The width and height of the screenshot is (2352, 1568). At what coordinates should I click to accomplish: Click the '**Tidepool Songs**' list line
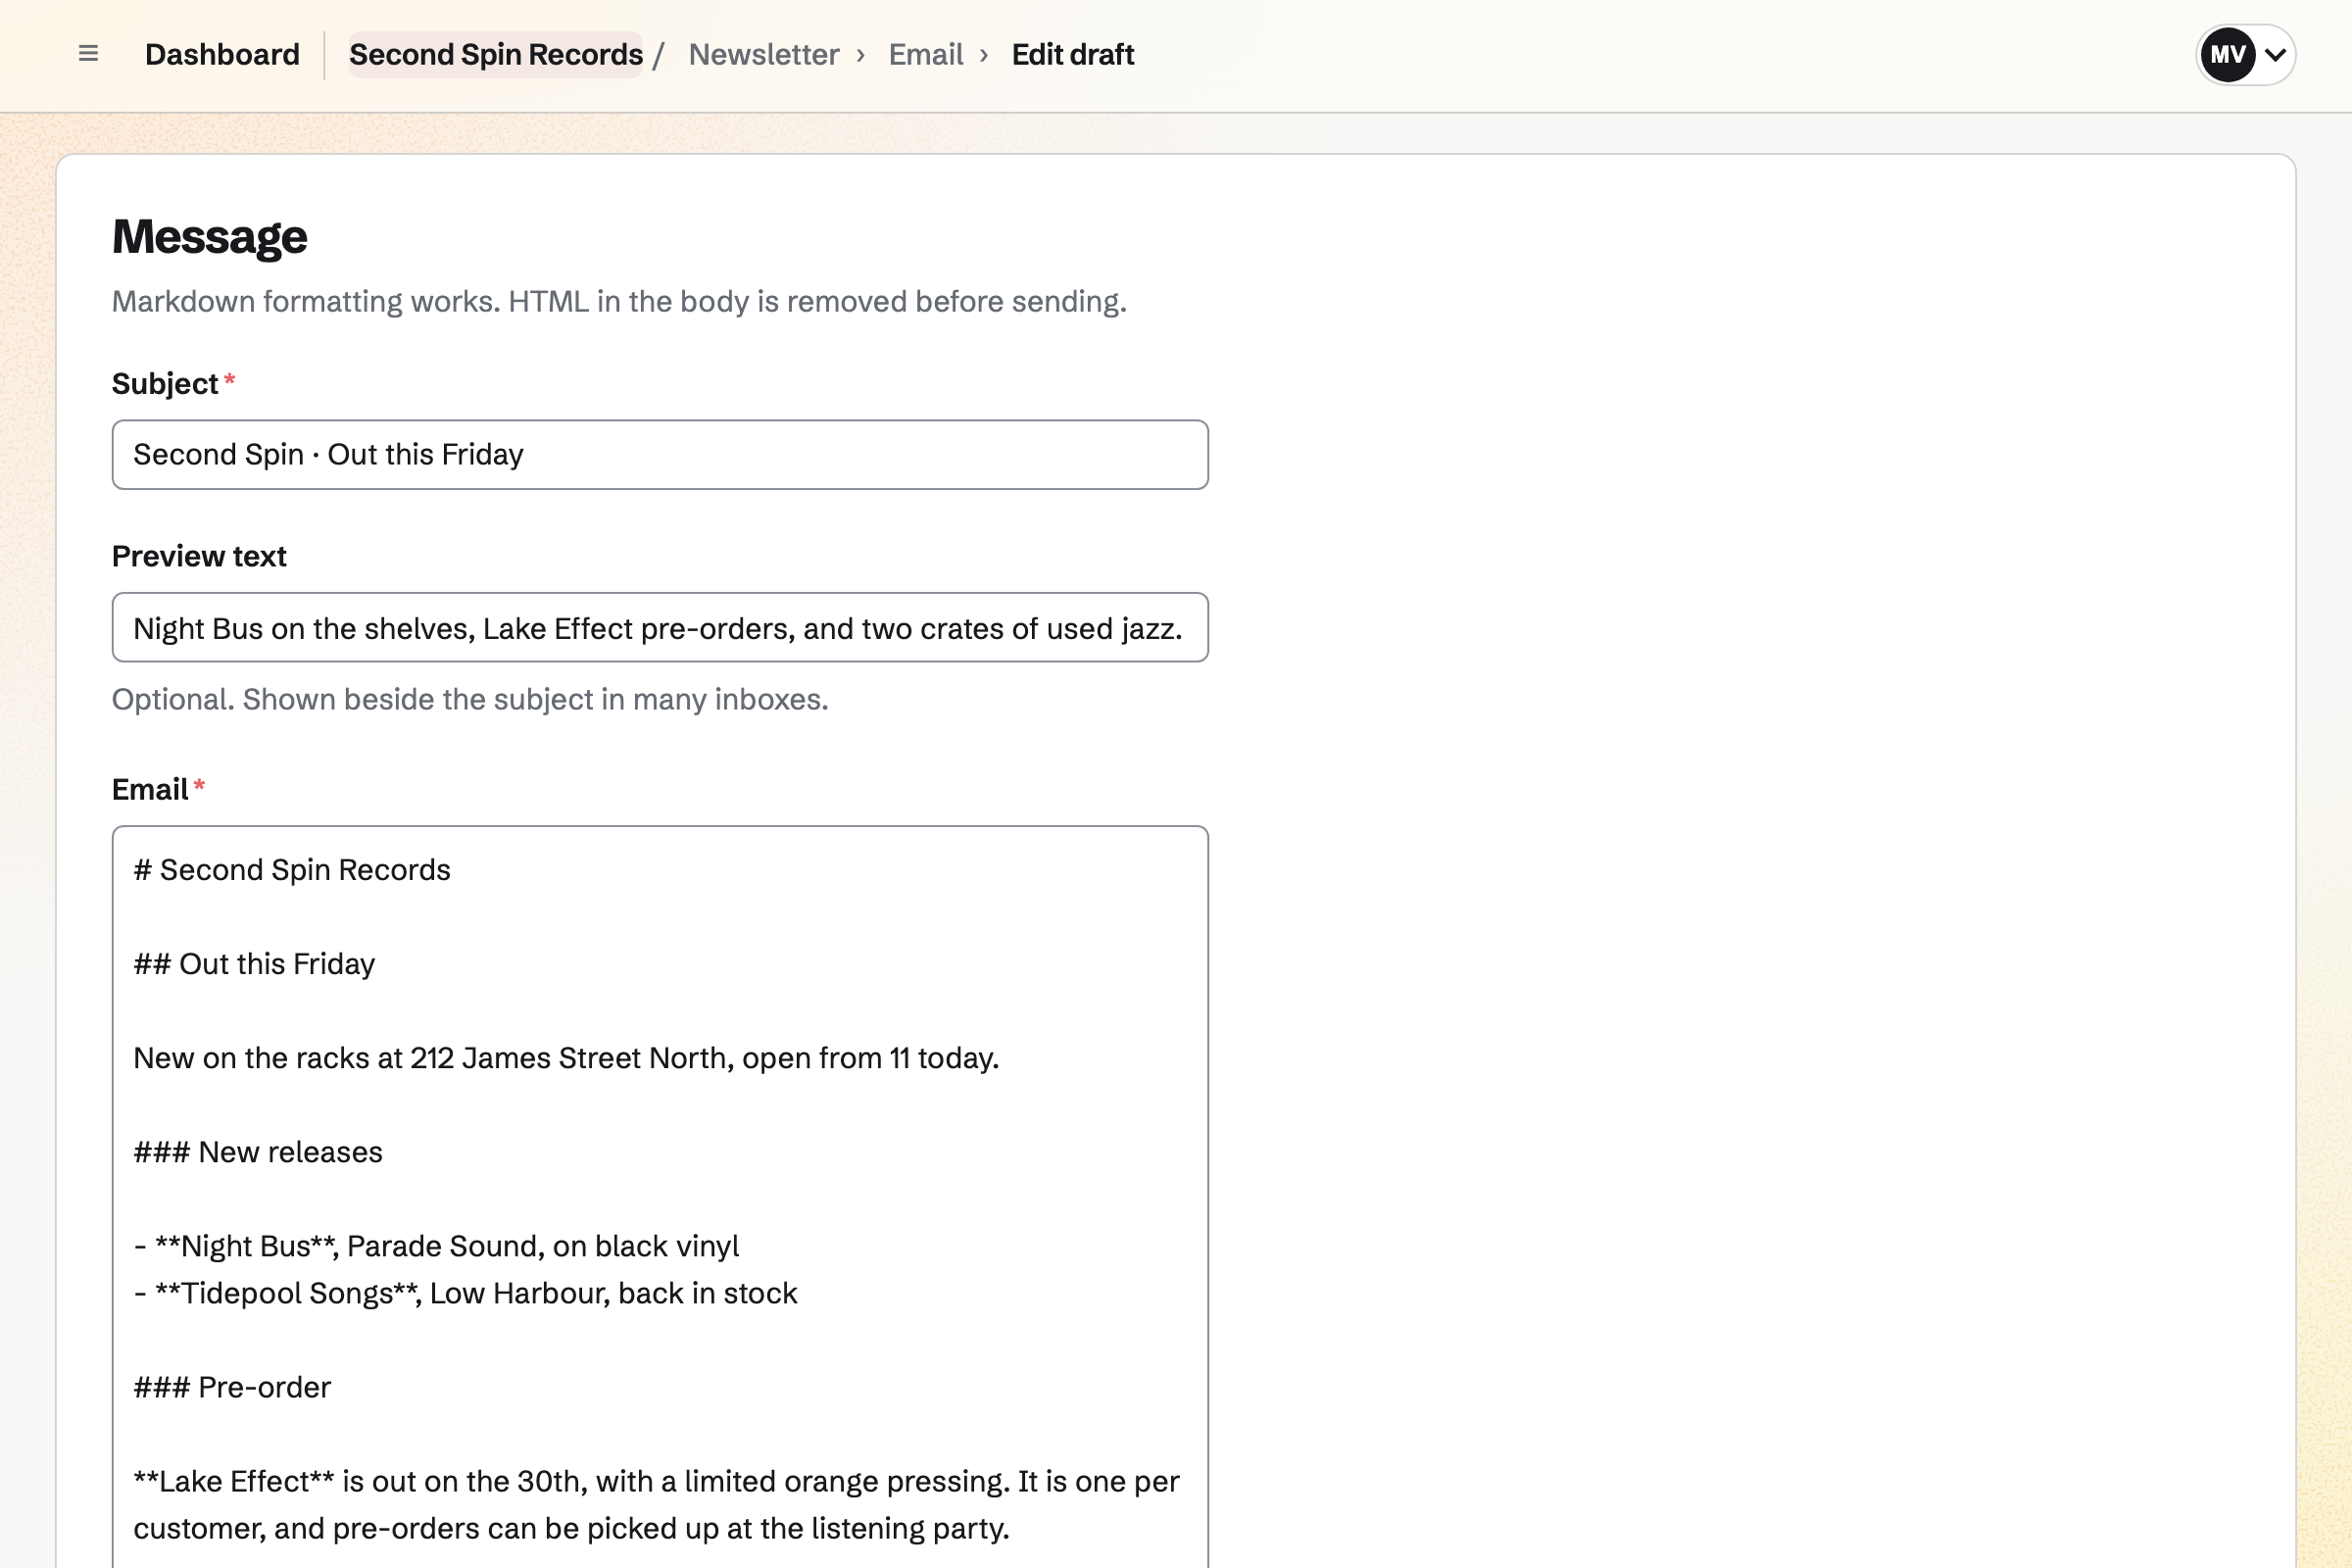pyautogui.click(x=465, y=1293)
